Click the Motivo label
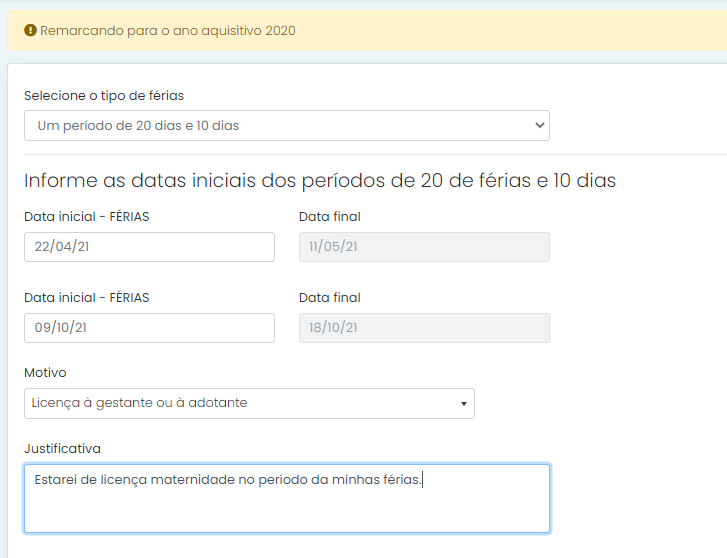 click(45, 372)
